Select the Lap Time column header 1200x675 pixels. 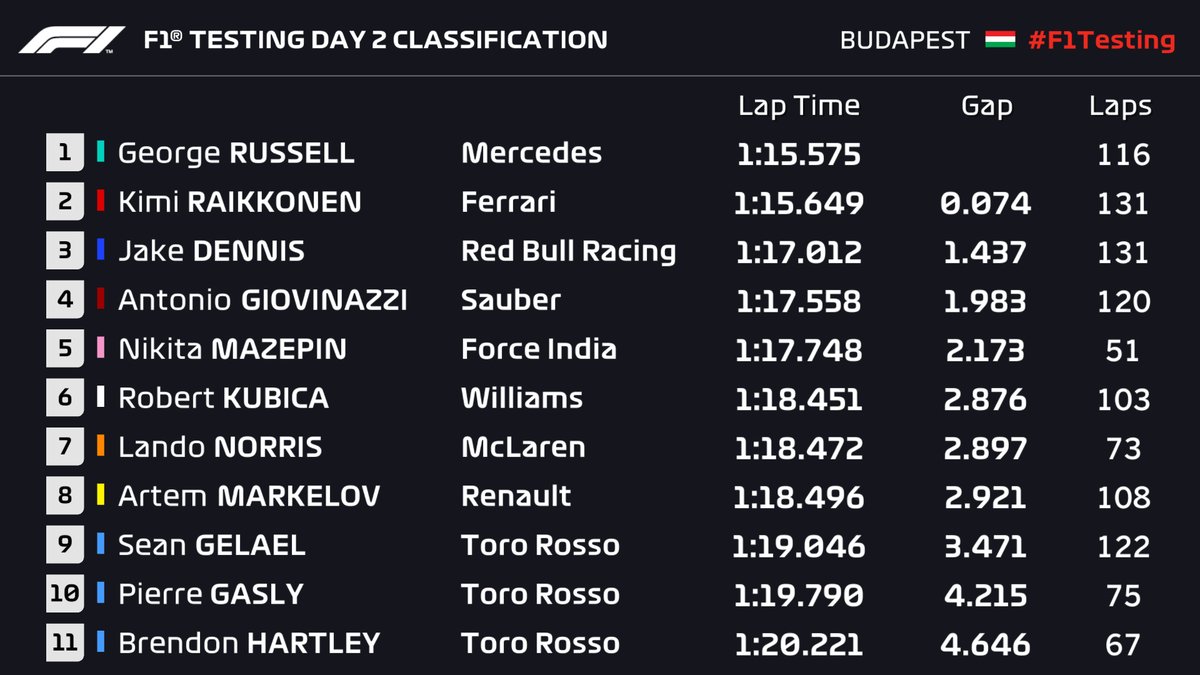[x=798, y=106]
